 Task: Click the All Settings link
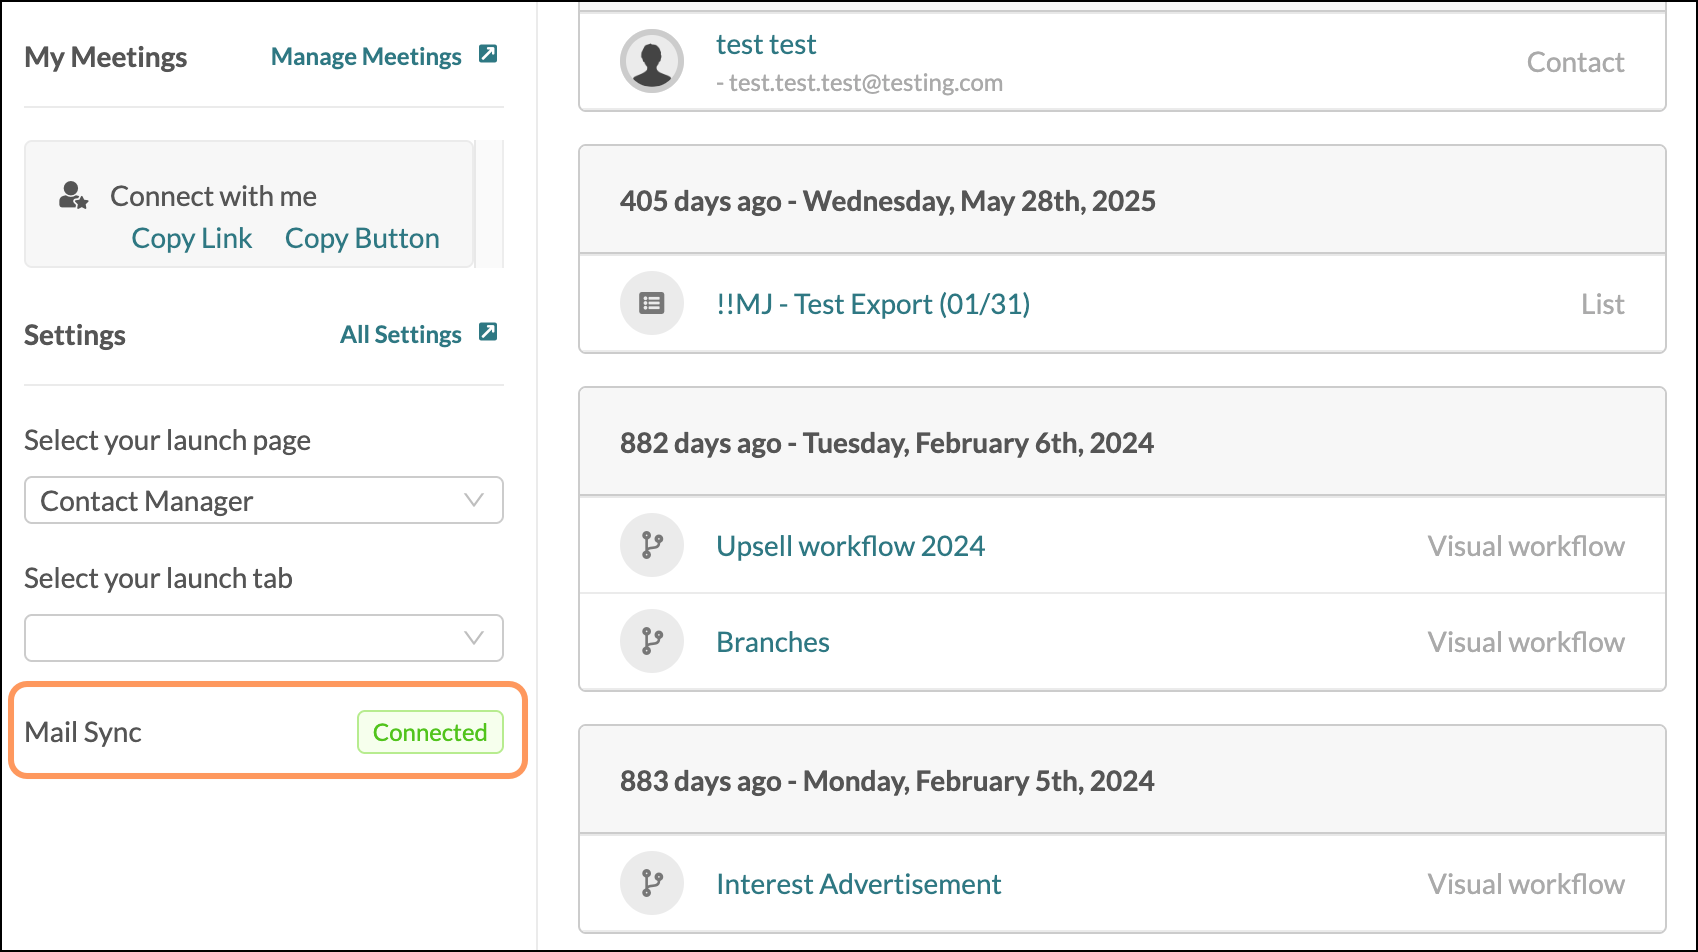[400, 335]
